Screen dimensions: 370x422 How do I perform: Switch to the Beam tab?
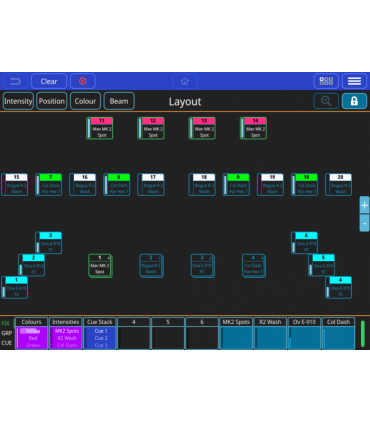(119, 101)
